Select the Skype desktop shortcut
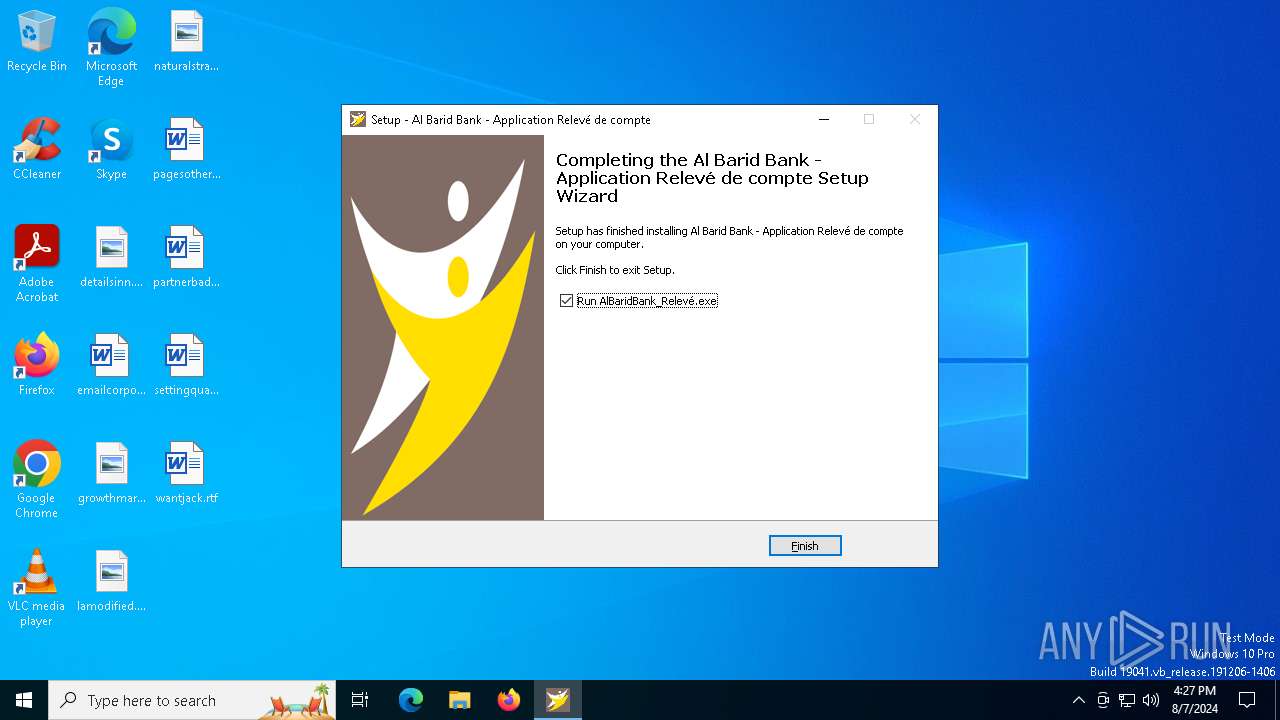Screen dimensions: 1280x720 [111, 150]
